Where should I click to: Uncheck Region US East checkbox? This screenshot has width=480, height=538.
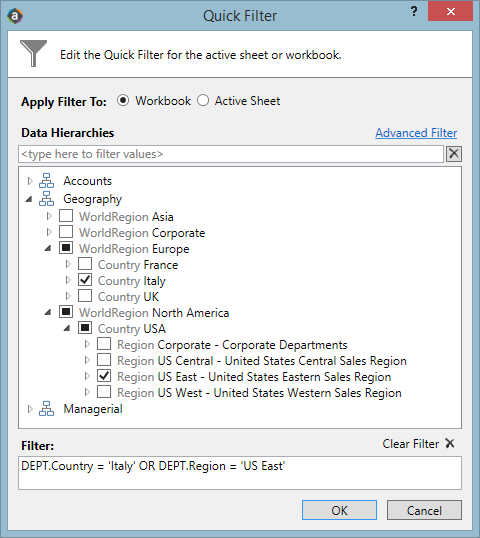click(104, 376)
